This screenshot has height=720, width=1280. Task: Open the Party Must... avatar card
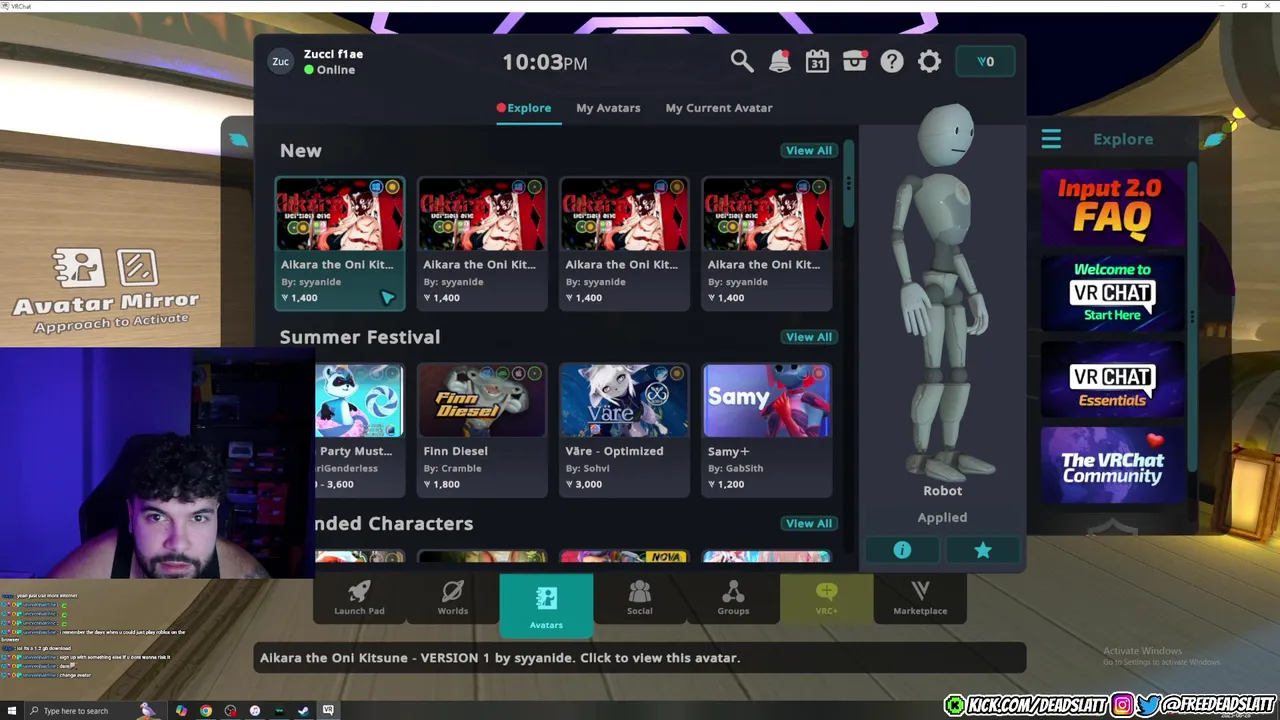pos(360,429)
